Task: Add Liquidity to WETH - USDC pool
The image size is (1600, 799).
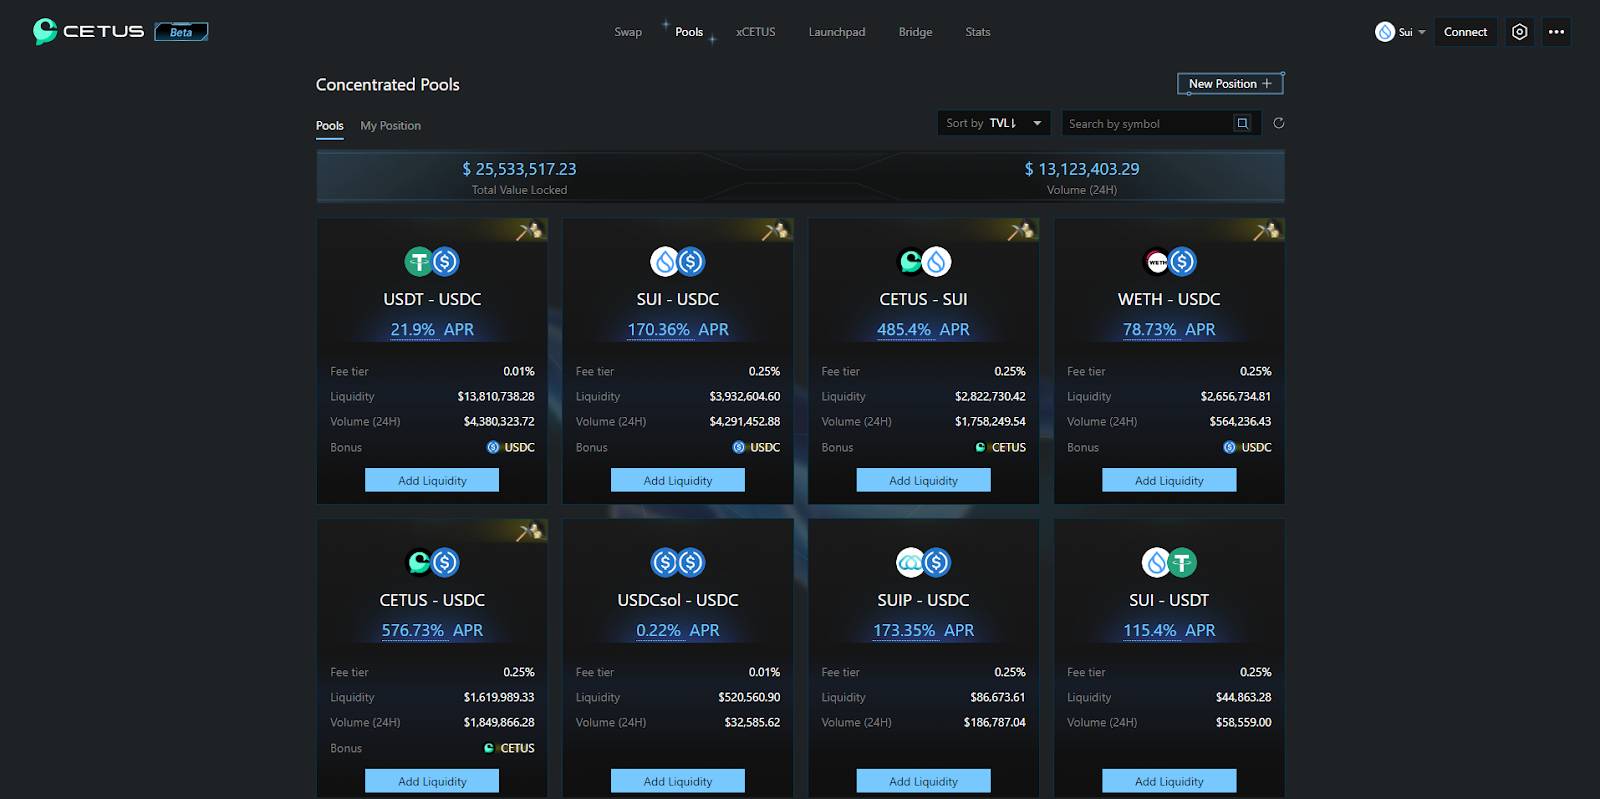Action: [x=1169, y=480]
